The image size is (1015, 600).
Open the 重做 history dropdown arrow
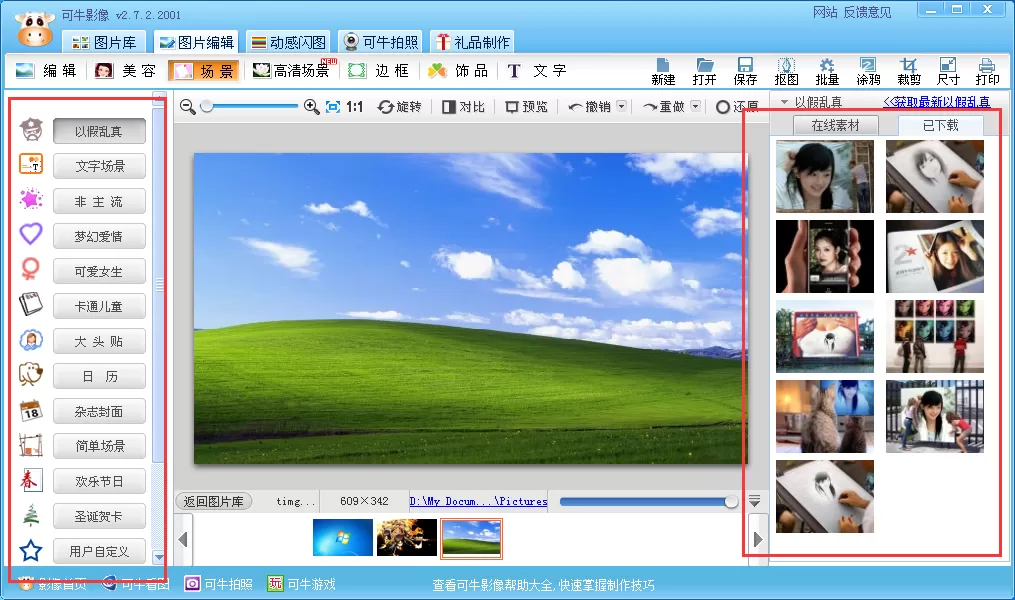click(x=695, y=106)
